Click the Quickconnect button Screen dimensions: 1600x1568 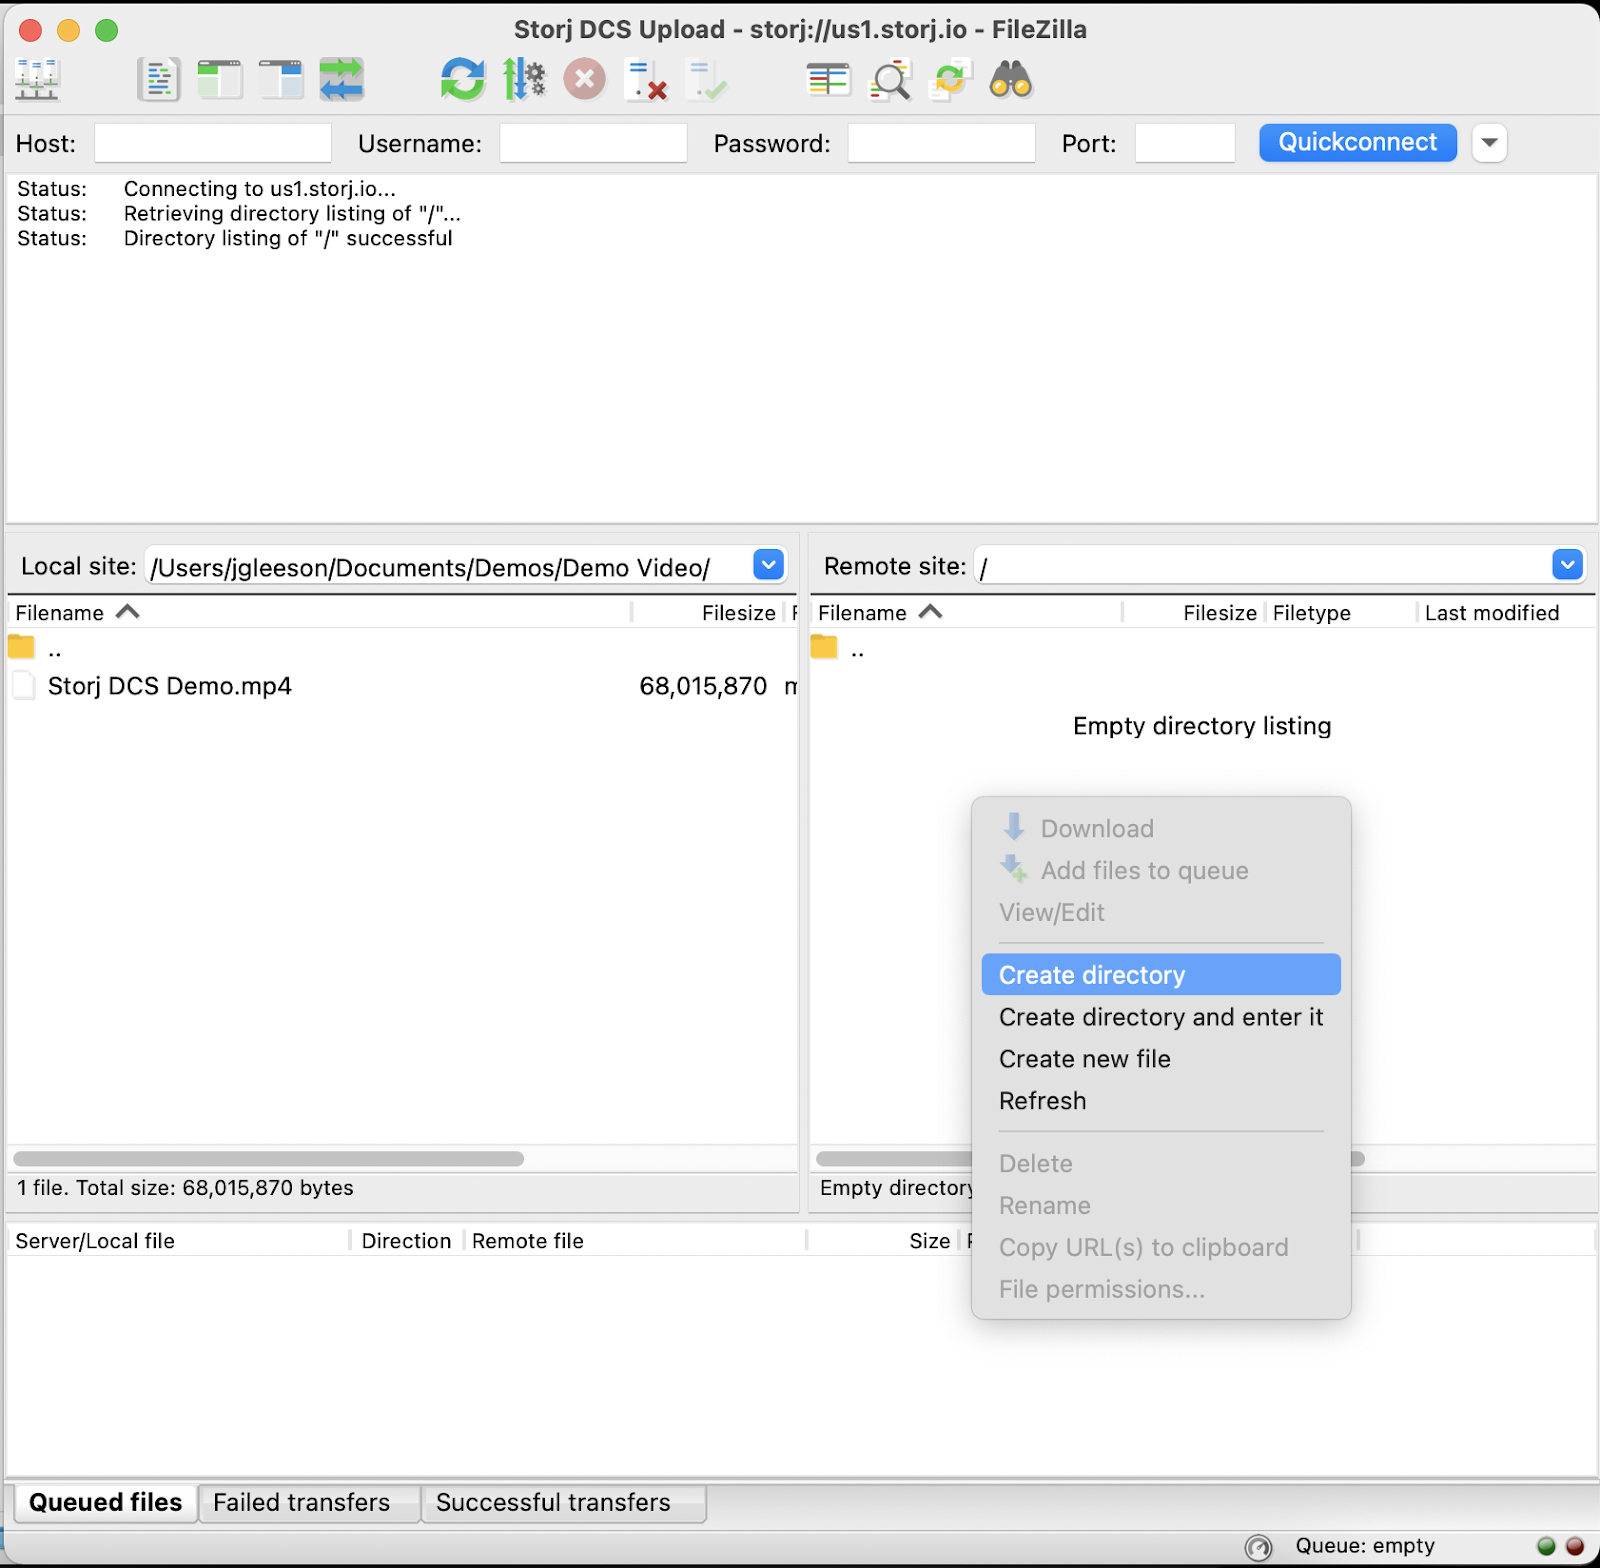(x=1358, y=143)
